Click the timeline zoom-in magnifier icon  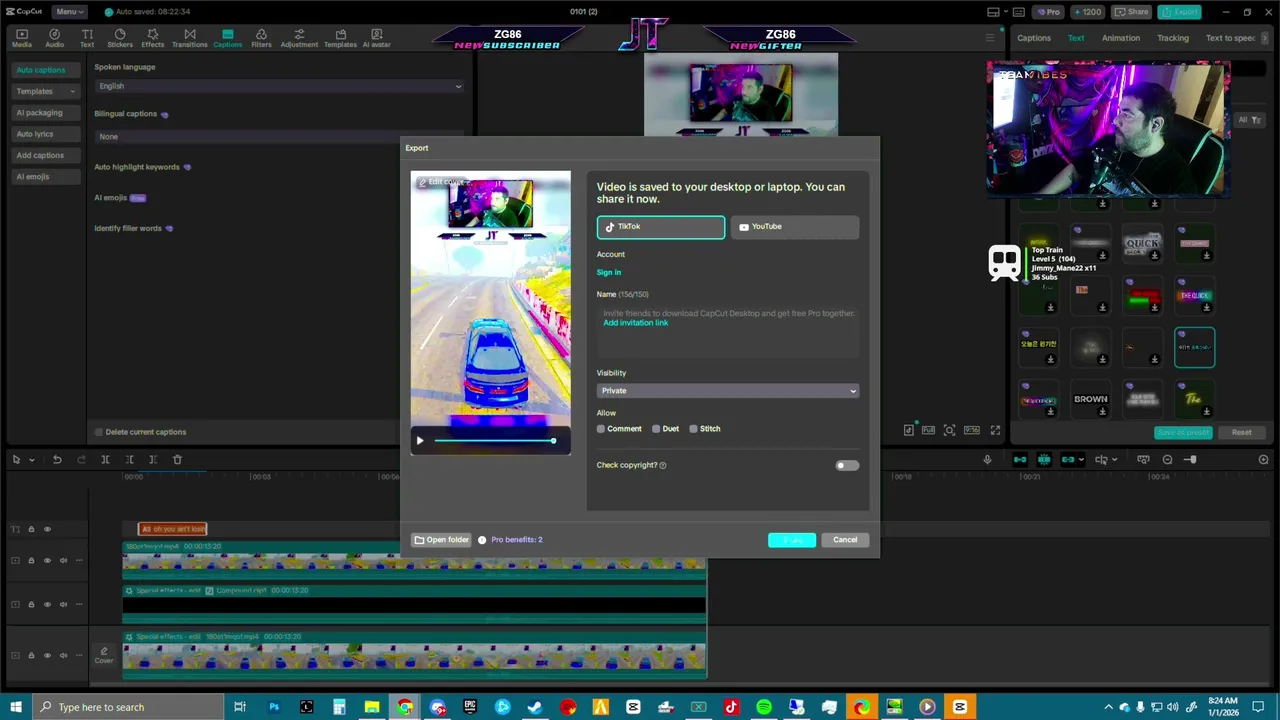1263,459
